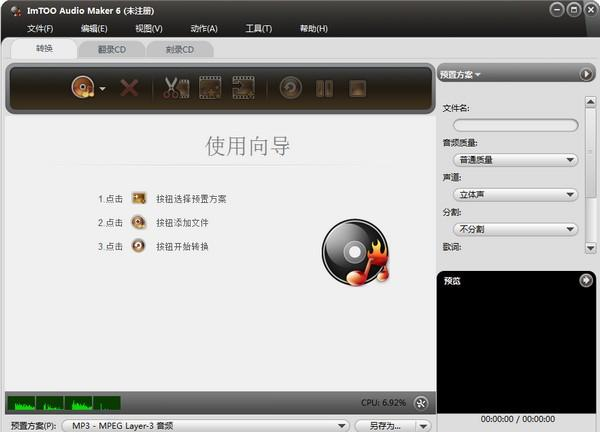Click the pause toolbar button
Viewport: 600px width, 432px height.
[324, 88]
